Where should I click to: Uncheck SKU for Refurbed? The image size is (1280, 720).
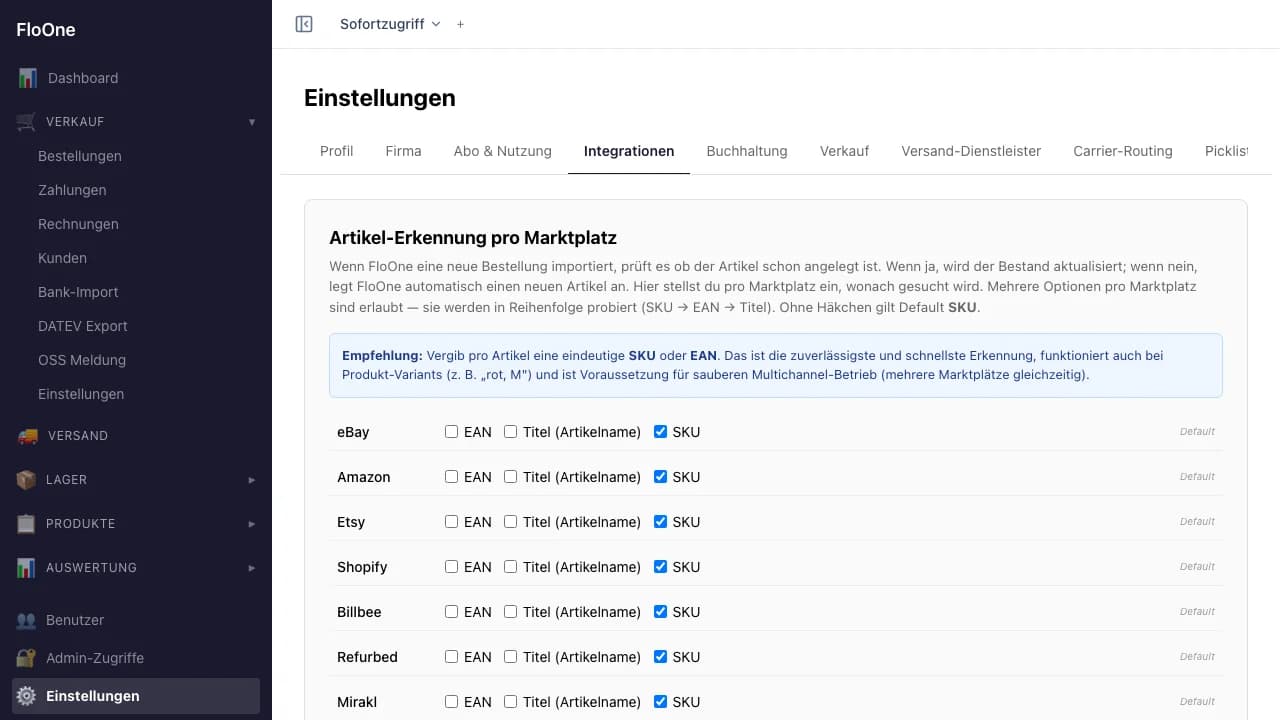660,657
